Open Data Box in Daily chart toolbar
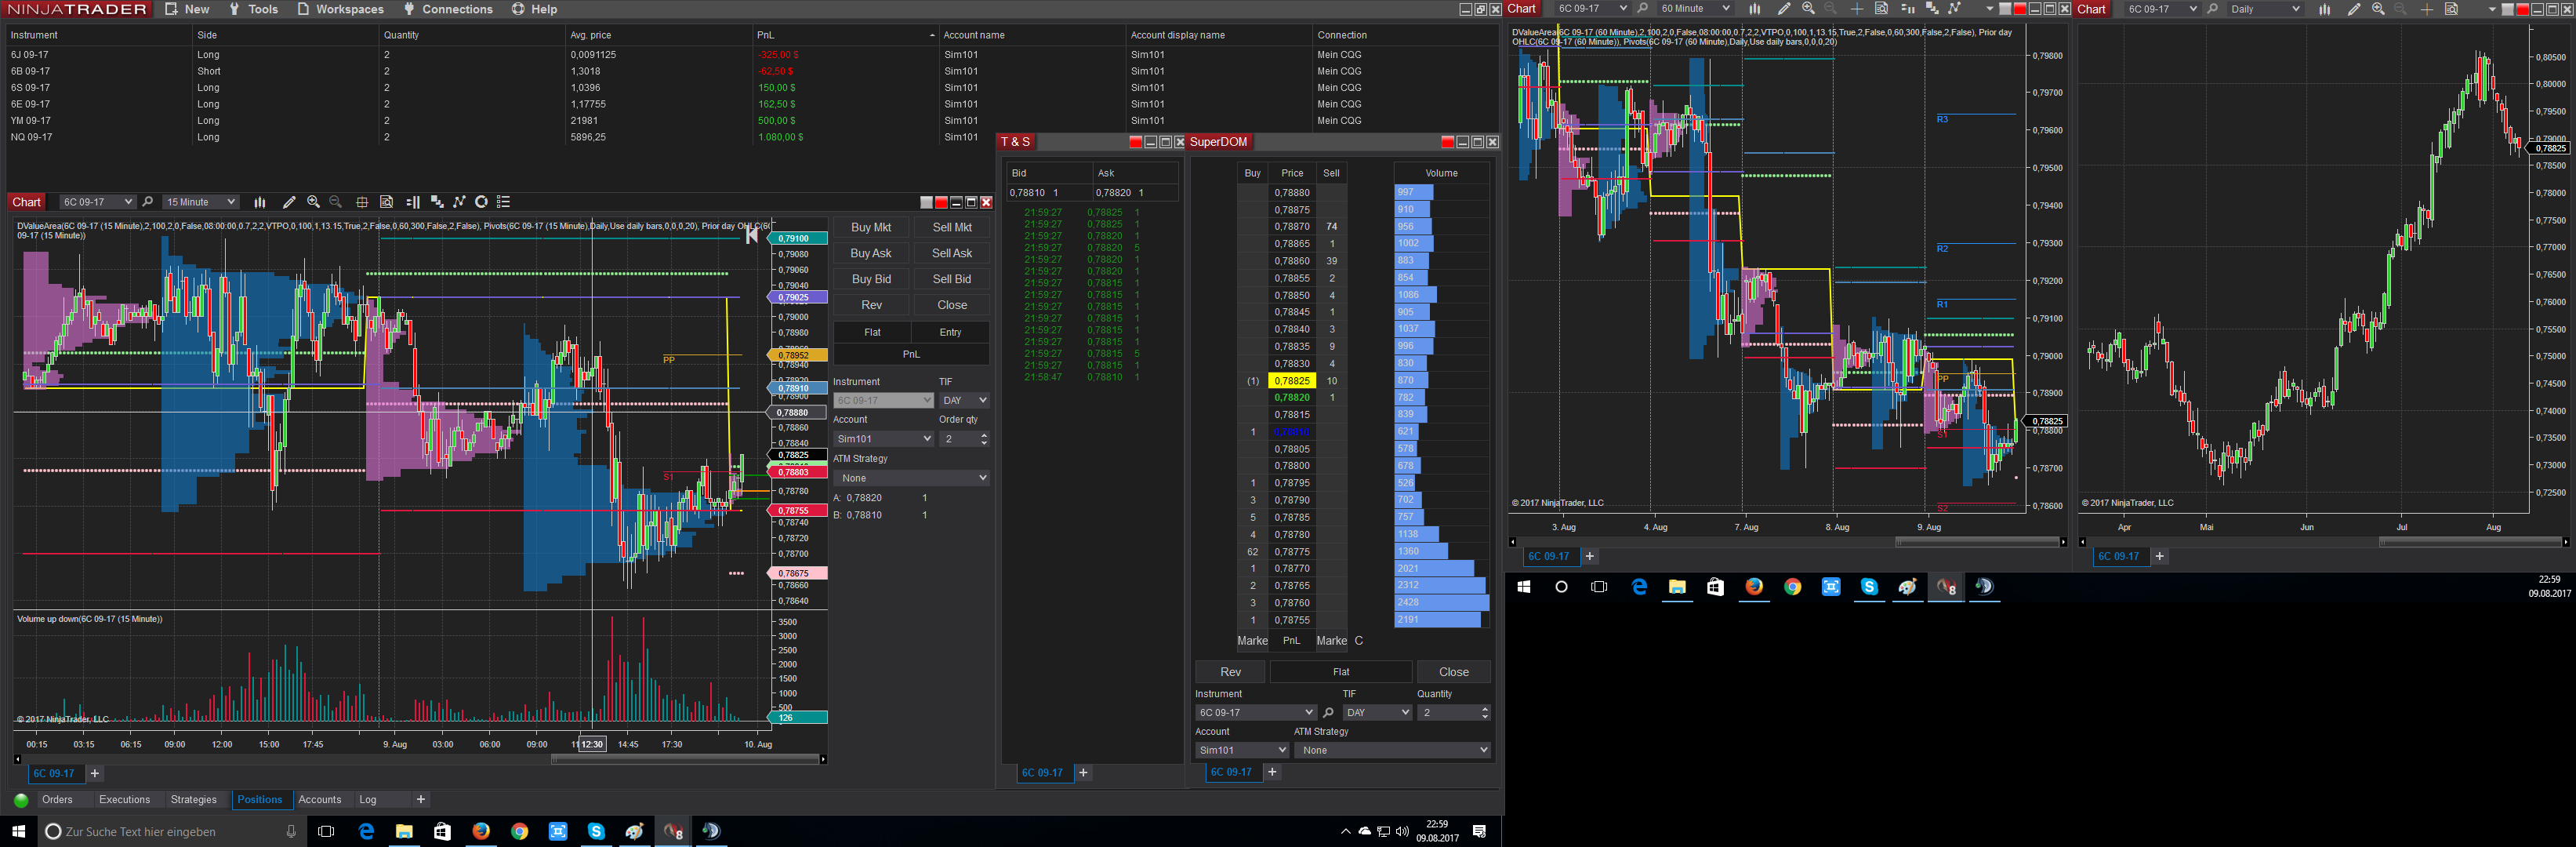The width and height of the screenshot is (2576, 847). [2451, 9]
